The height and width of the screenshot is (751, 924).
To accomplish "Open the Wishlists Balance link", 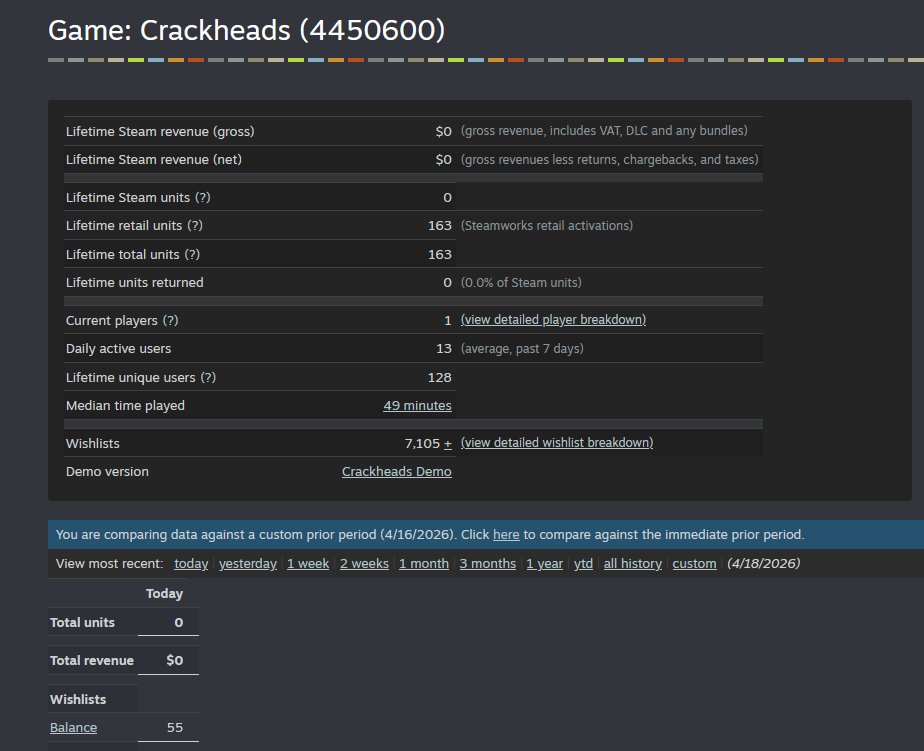I will (73, 727).
